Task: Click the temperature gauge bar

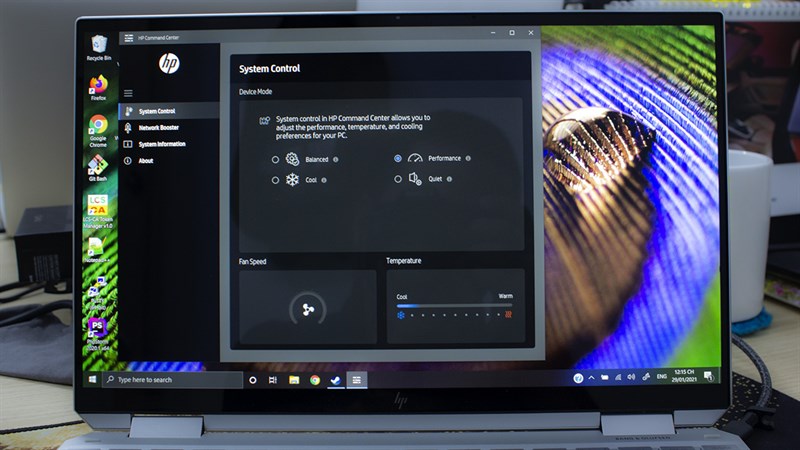Action: (454, 306)
